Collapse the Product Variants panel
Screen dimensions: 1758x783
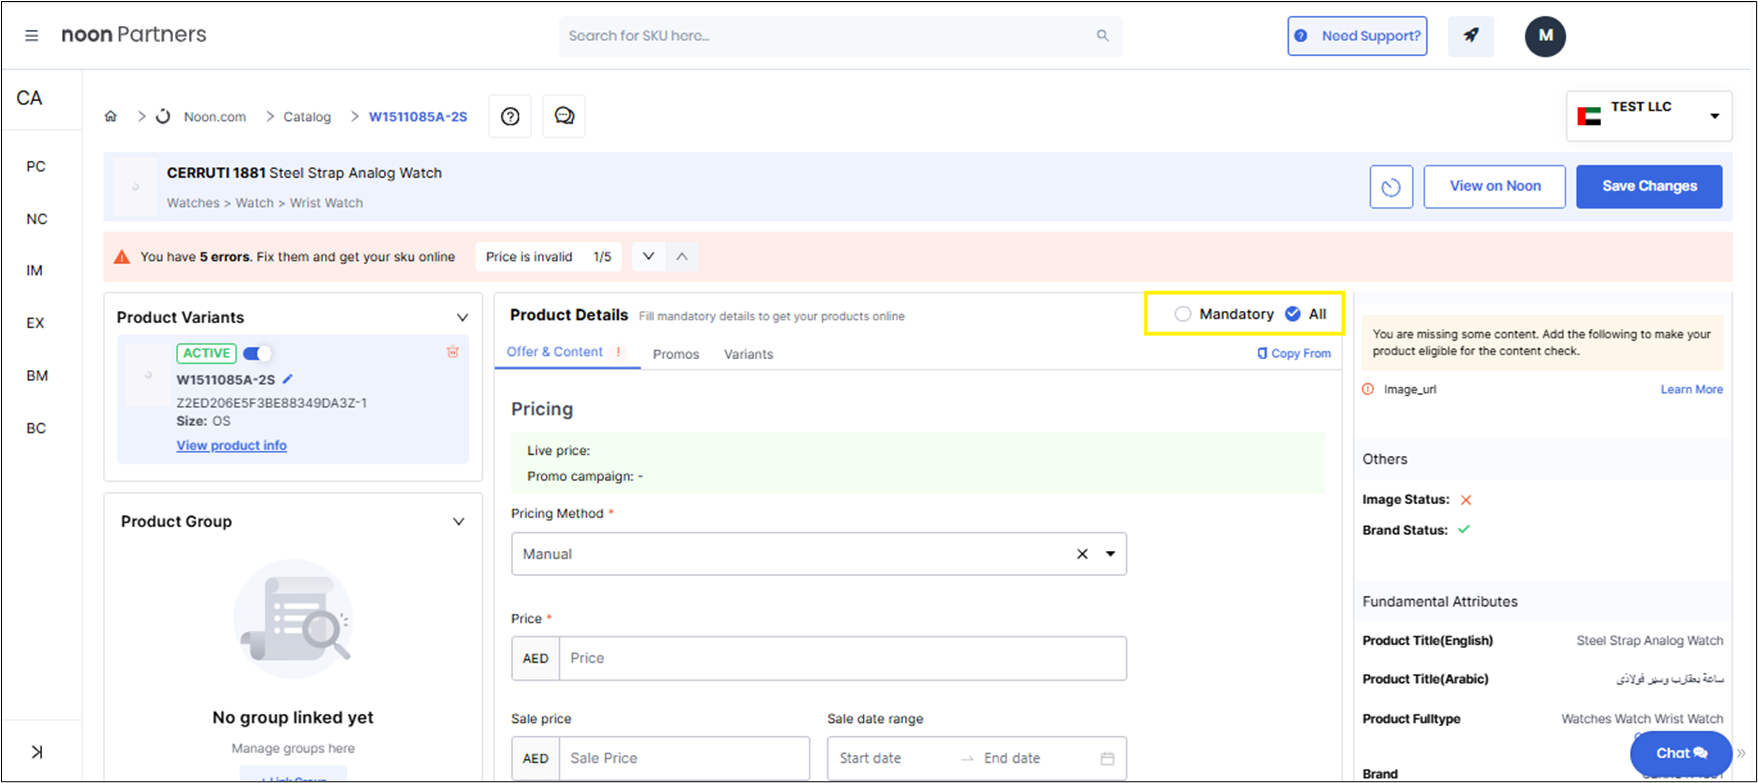pos(462,318)
